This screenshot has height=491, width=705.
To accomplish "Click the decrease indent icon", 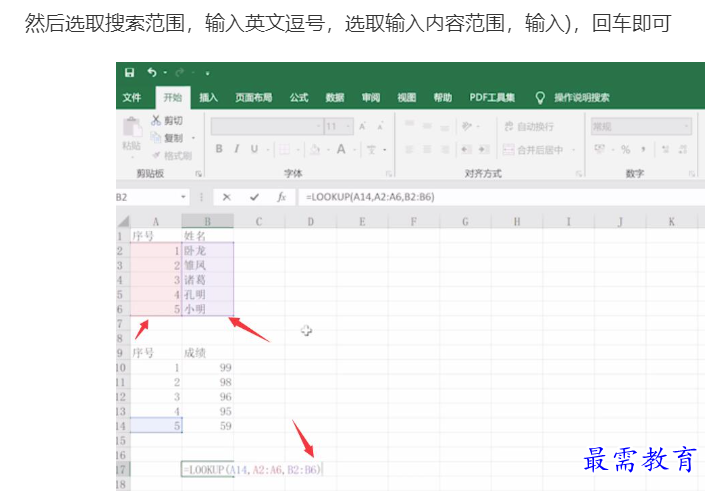I will 467,149.
